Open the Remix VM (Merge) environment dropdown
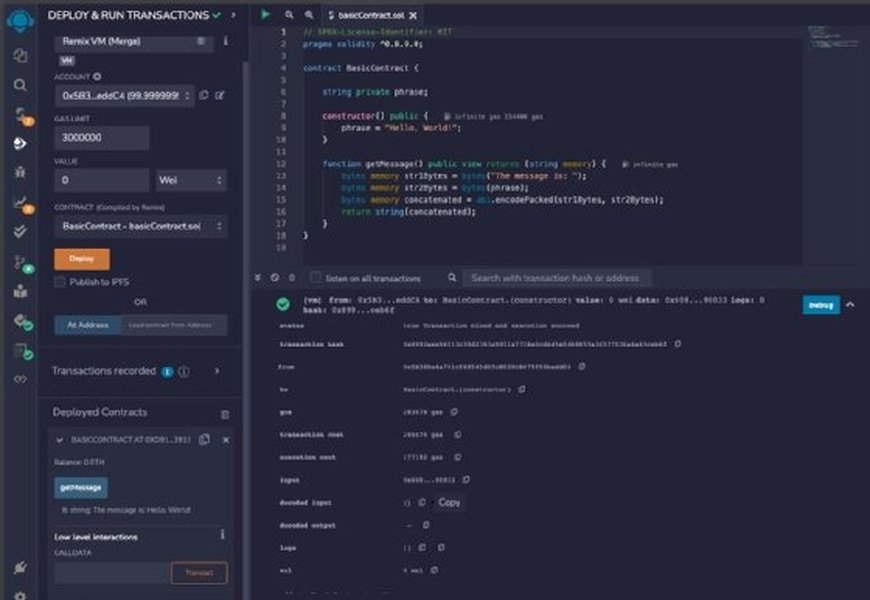The width and height of the screenshot is (870, 600). pyautogui.click(x=133, y=41)
